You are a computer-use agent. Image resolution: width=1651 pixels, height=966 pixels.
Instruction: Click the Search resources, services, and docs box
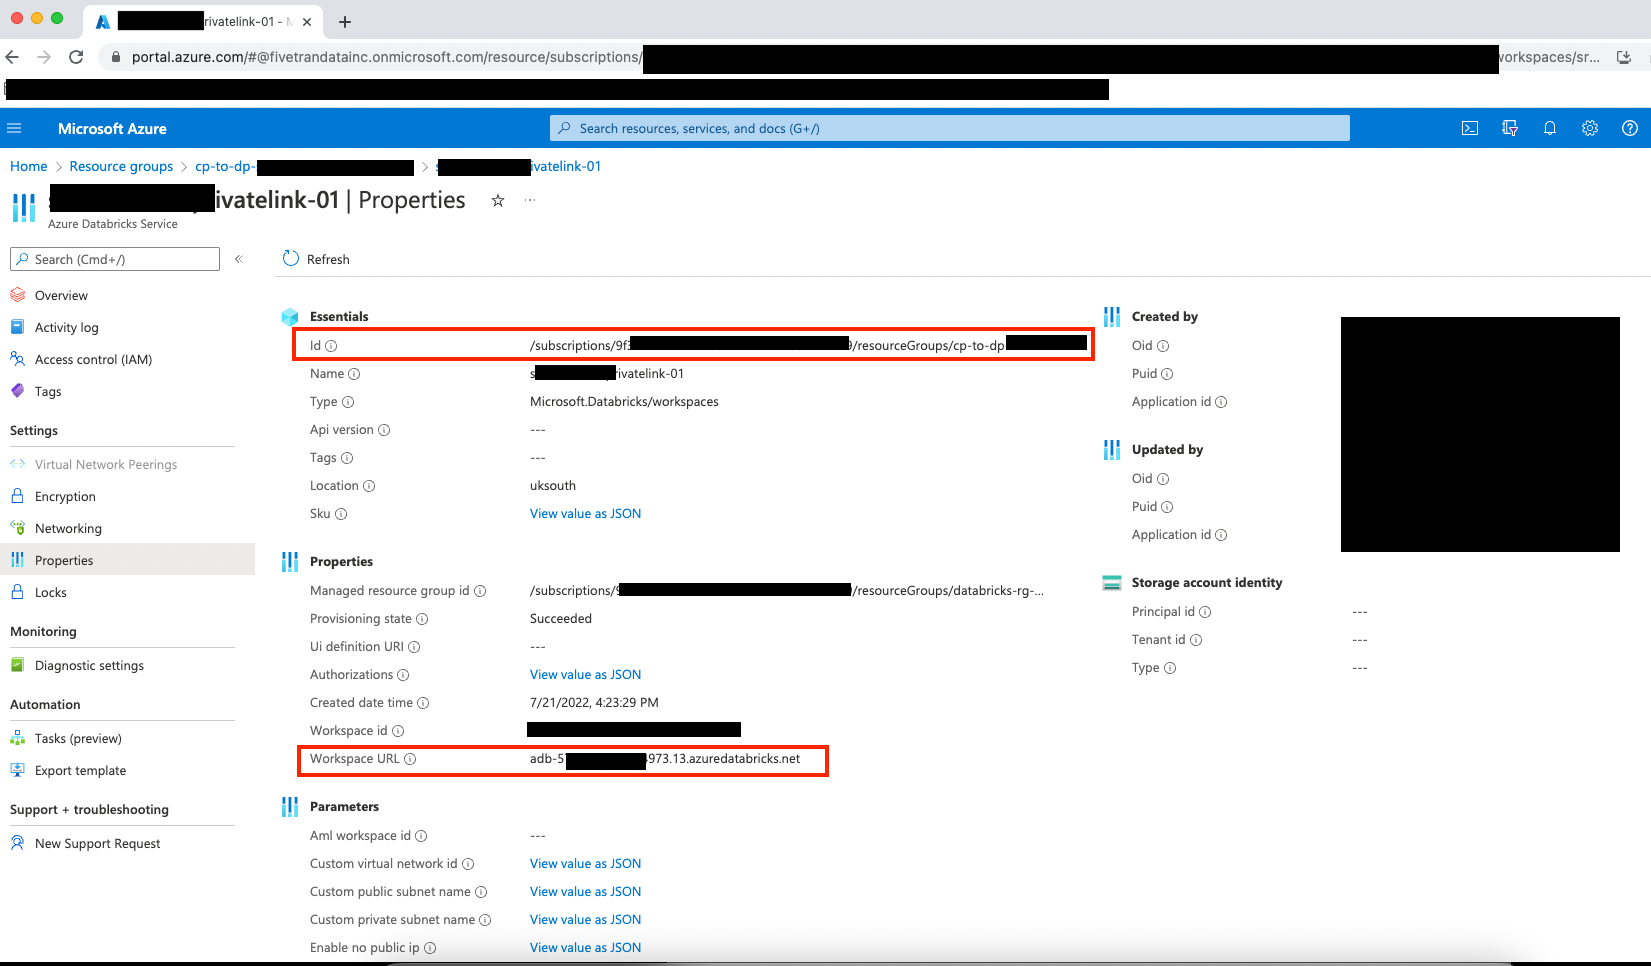[950, 128]
